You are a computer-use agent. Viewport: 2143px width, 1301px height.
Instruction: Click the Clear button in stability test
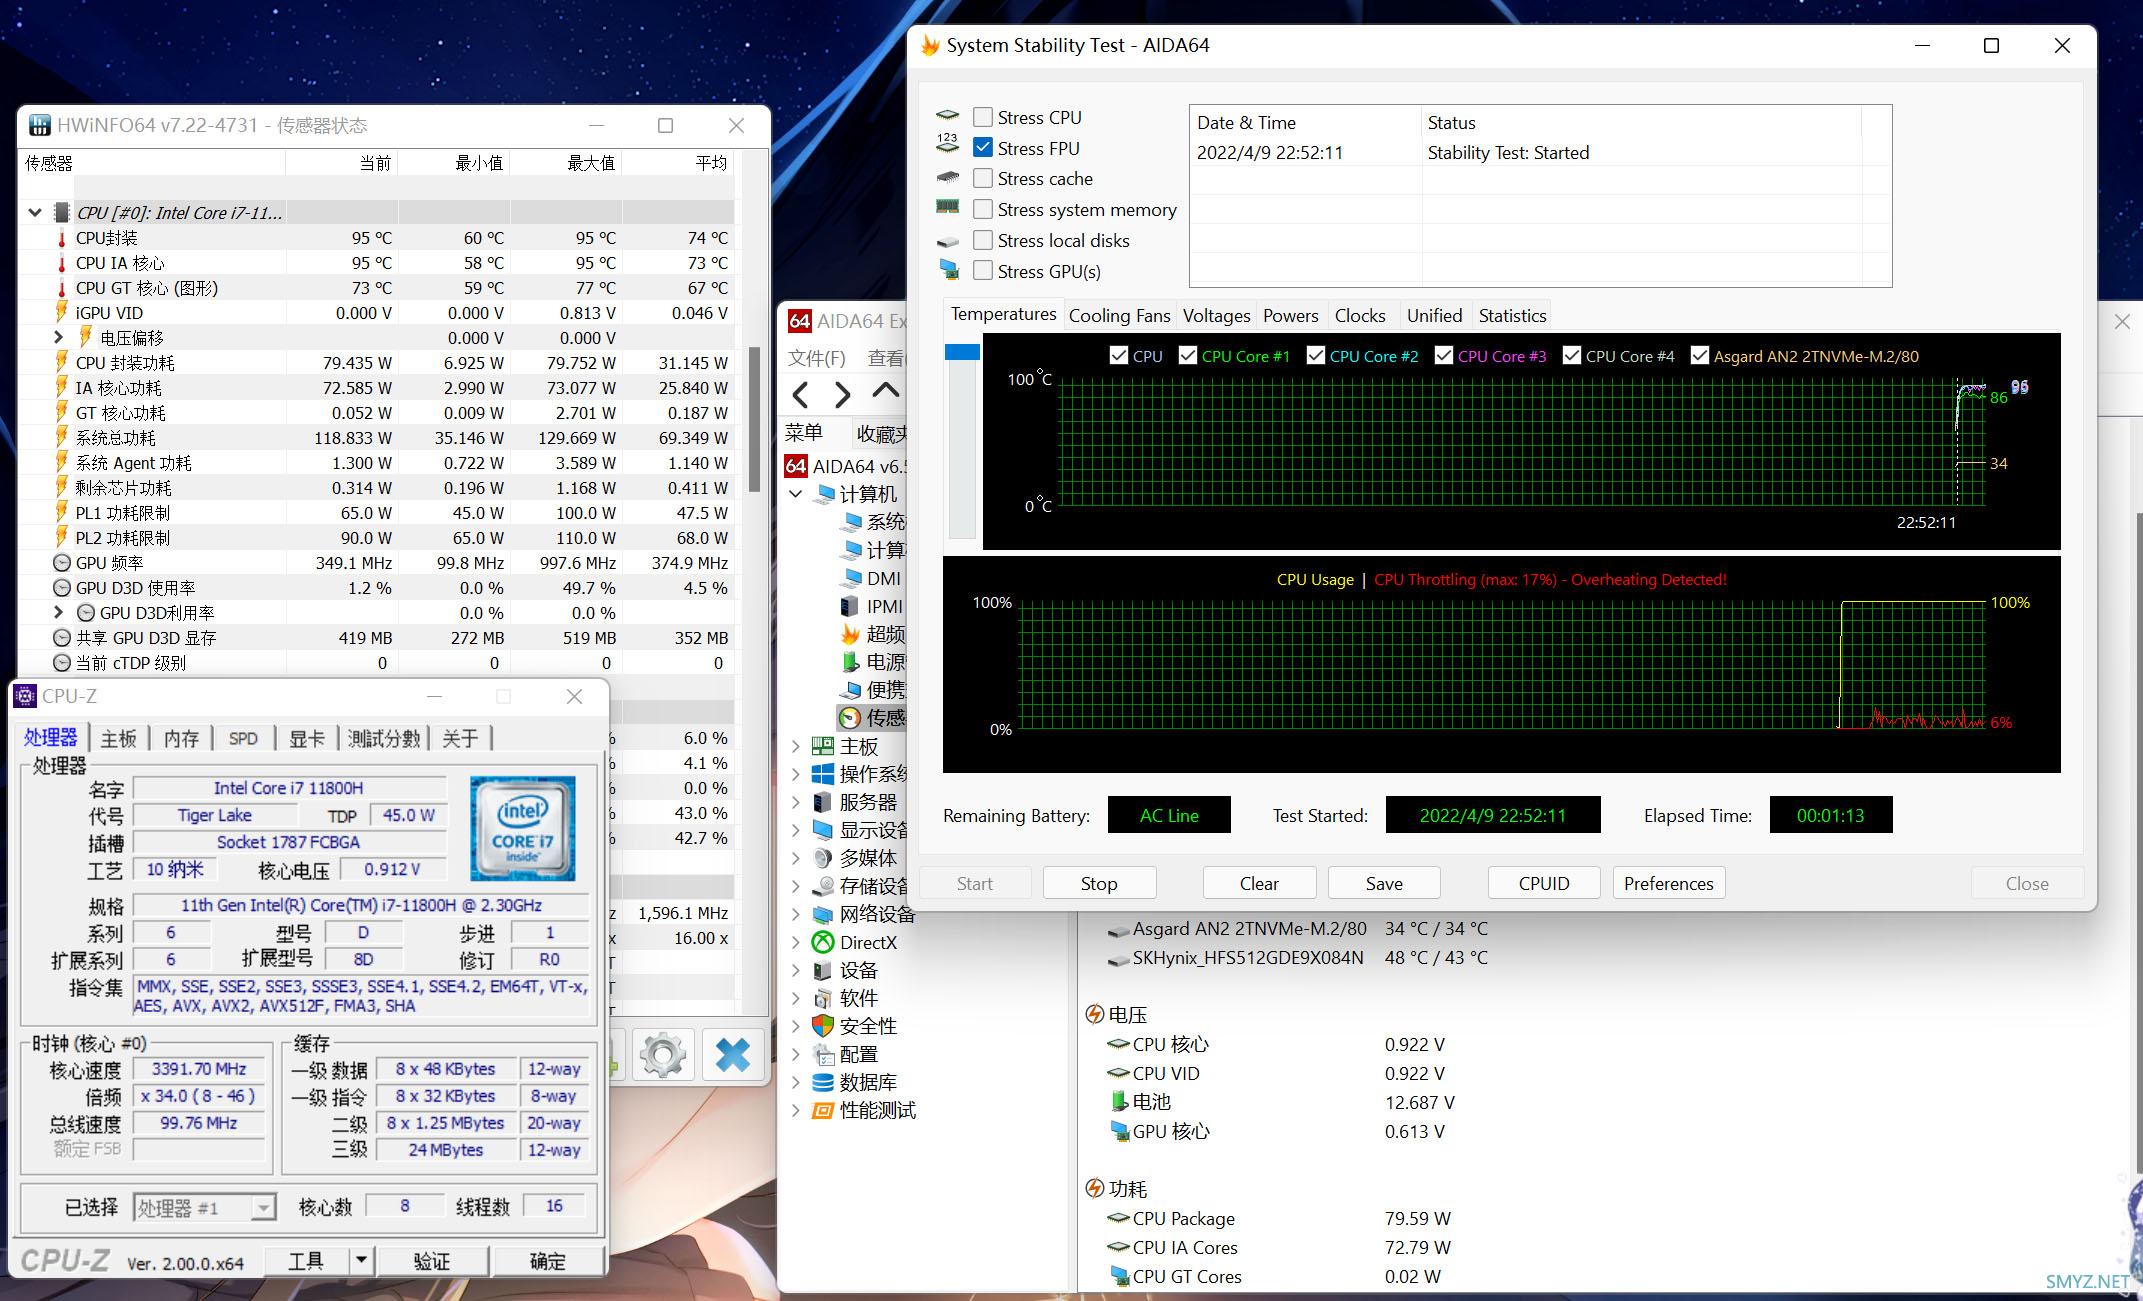(1259, 883)
